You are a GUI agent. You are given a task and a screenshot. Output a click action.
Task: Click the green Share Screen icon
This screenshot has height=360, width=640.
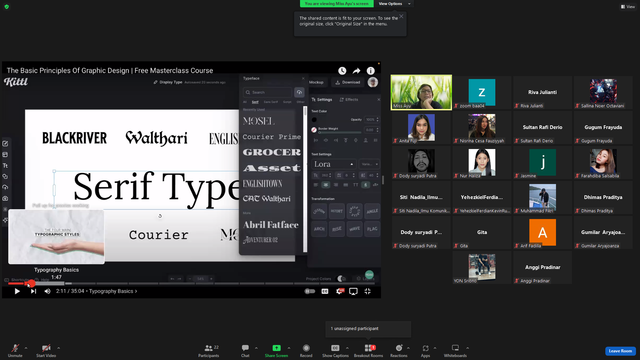click(x=276, y=348)
